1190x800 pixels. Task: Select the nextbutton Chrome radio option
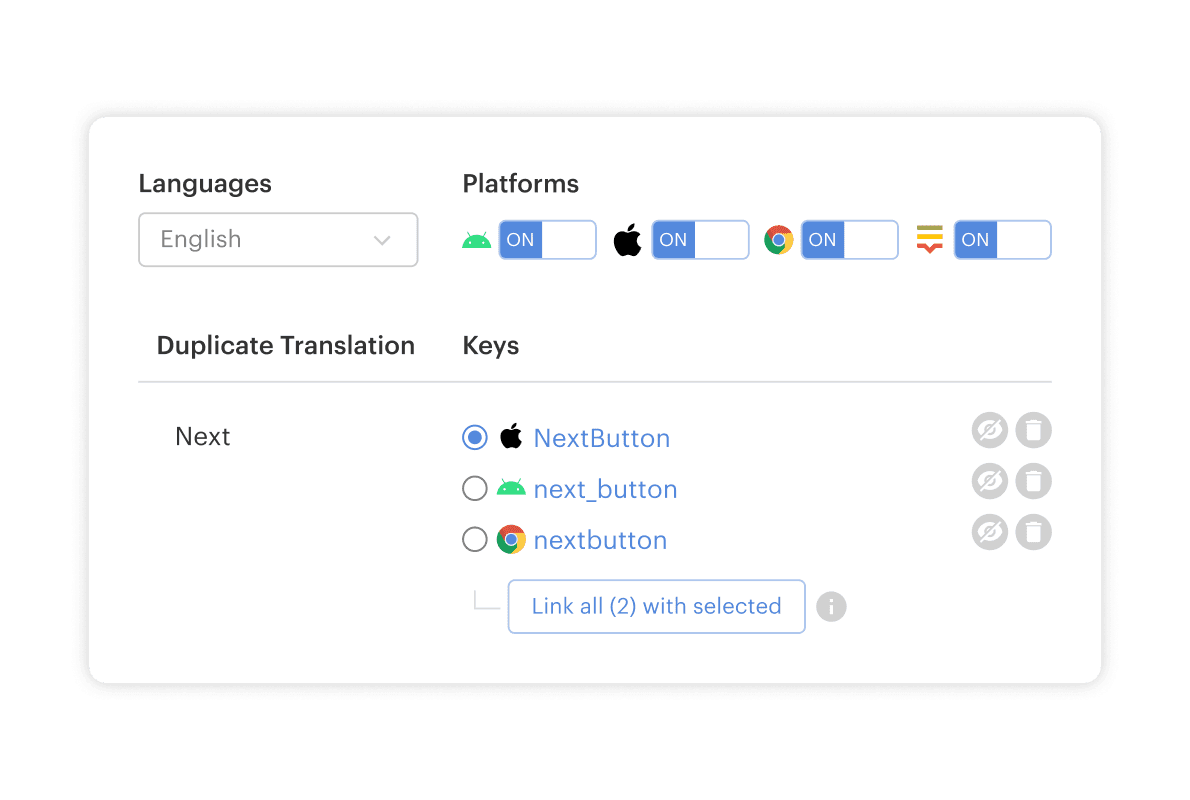click(x=474, y=540)
